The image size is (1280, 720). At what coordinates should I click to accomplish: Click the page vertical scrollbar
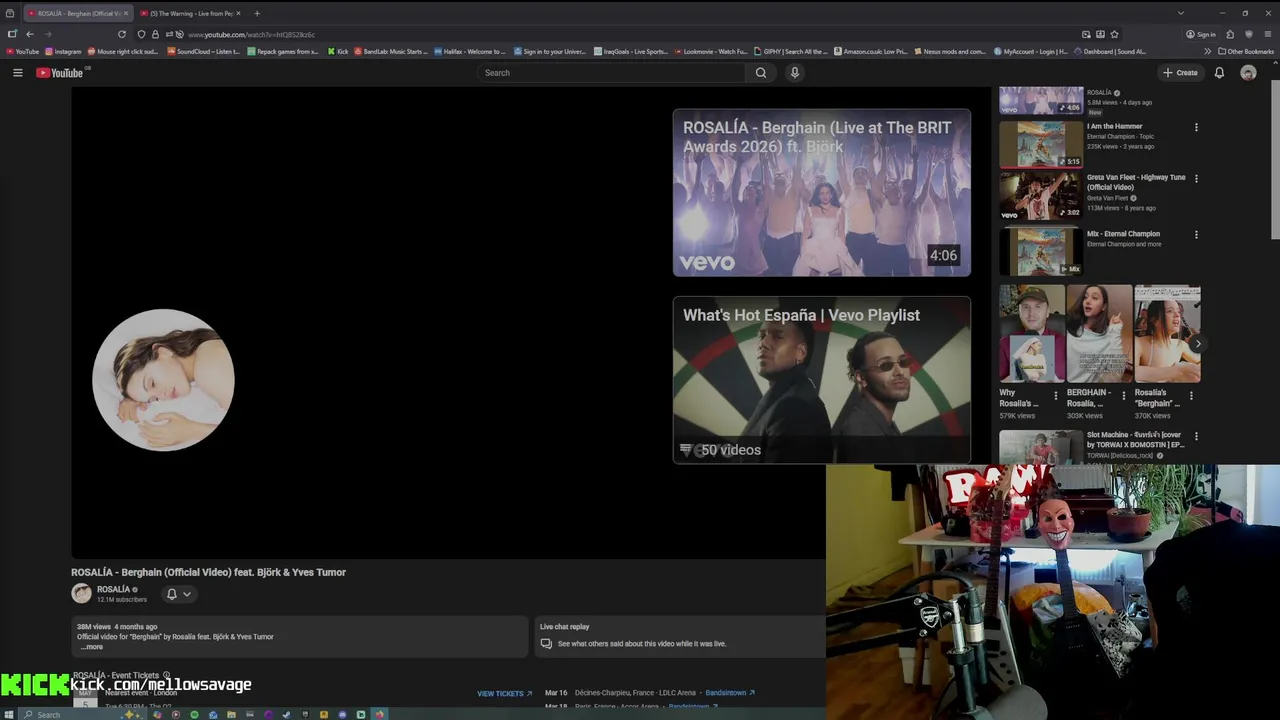click(1275, 160)
